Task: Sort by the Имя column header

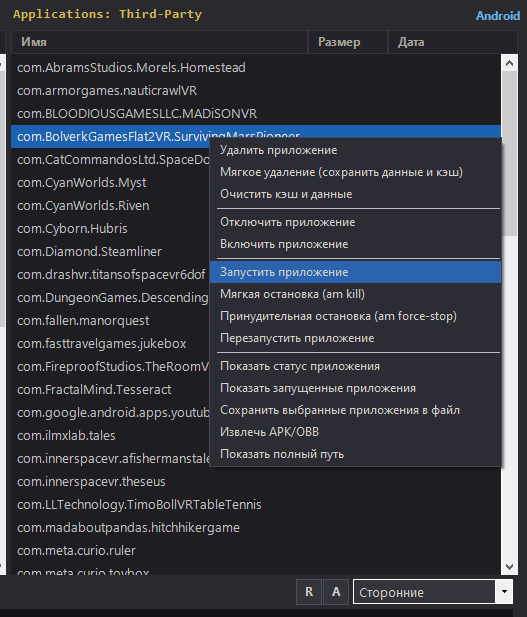Action: click(159, 42)
